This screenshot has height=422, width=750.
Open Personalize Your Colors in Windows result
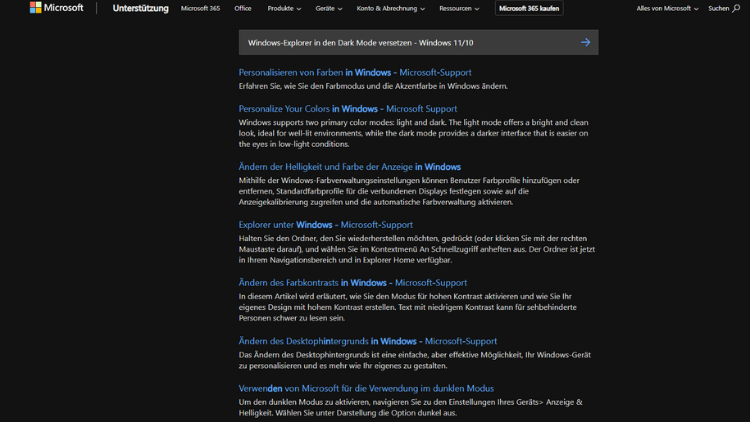[348, 109]
